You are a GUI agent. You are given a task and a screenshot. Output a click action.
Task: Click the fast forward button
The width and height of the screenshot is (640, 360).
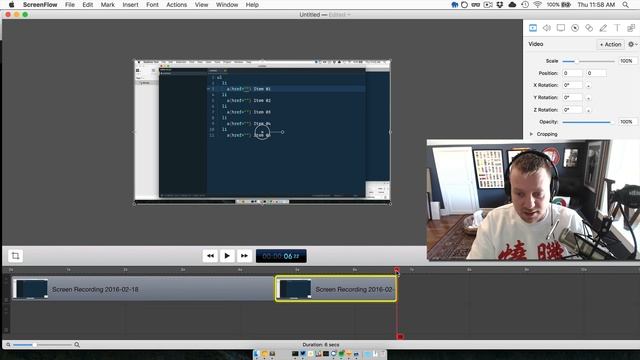pos(244,256)
